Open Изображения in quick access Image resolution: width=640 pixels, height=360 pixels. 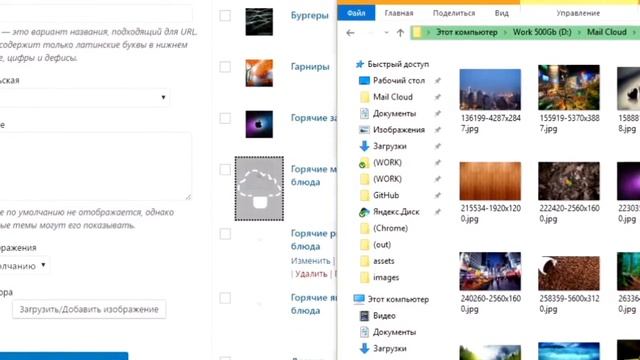click(392, 130)
